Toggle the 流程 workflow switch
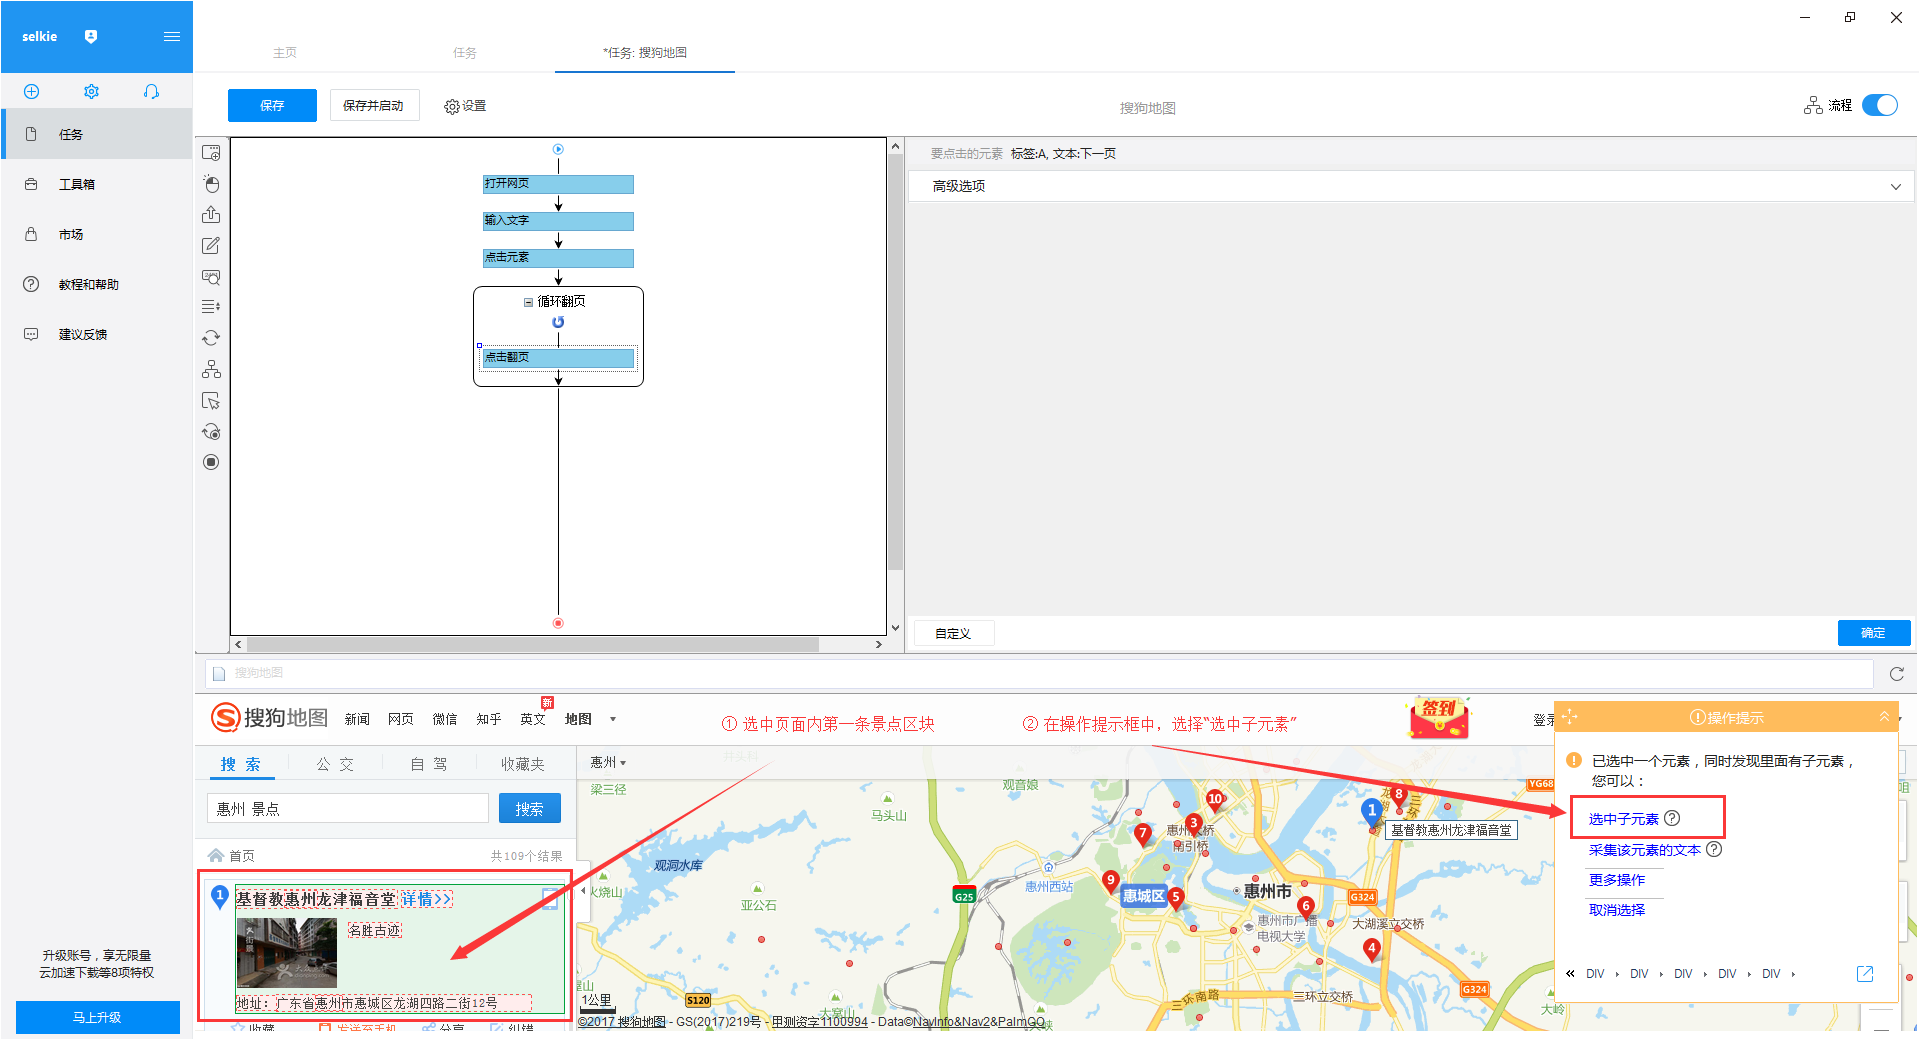1920x1040 pixels. 1880,105
